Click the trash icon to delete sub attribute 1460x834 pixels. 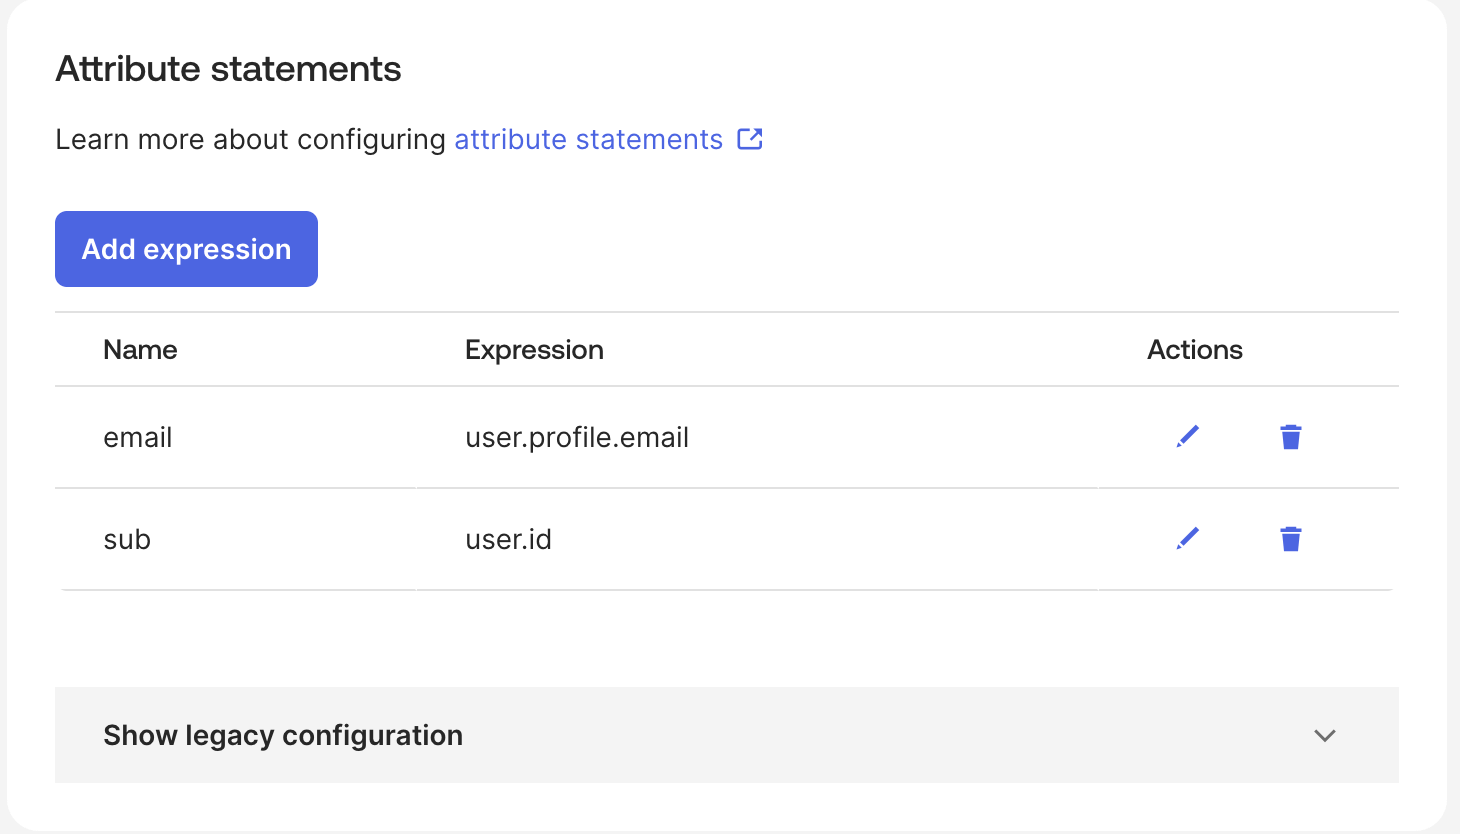1290,538
